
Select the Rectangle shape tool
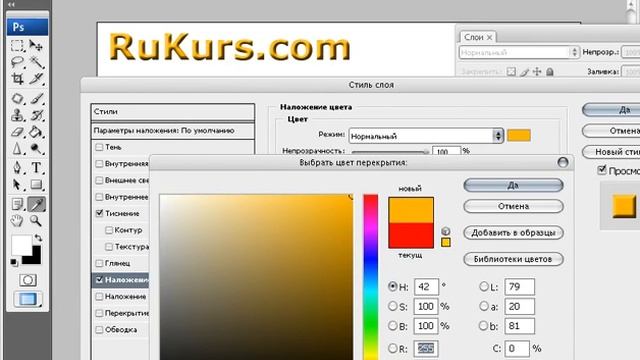(x=36, y=184)
